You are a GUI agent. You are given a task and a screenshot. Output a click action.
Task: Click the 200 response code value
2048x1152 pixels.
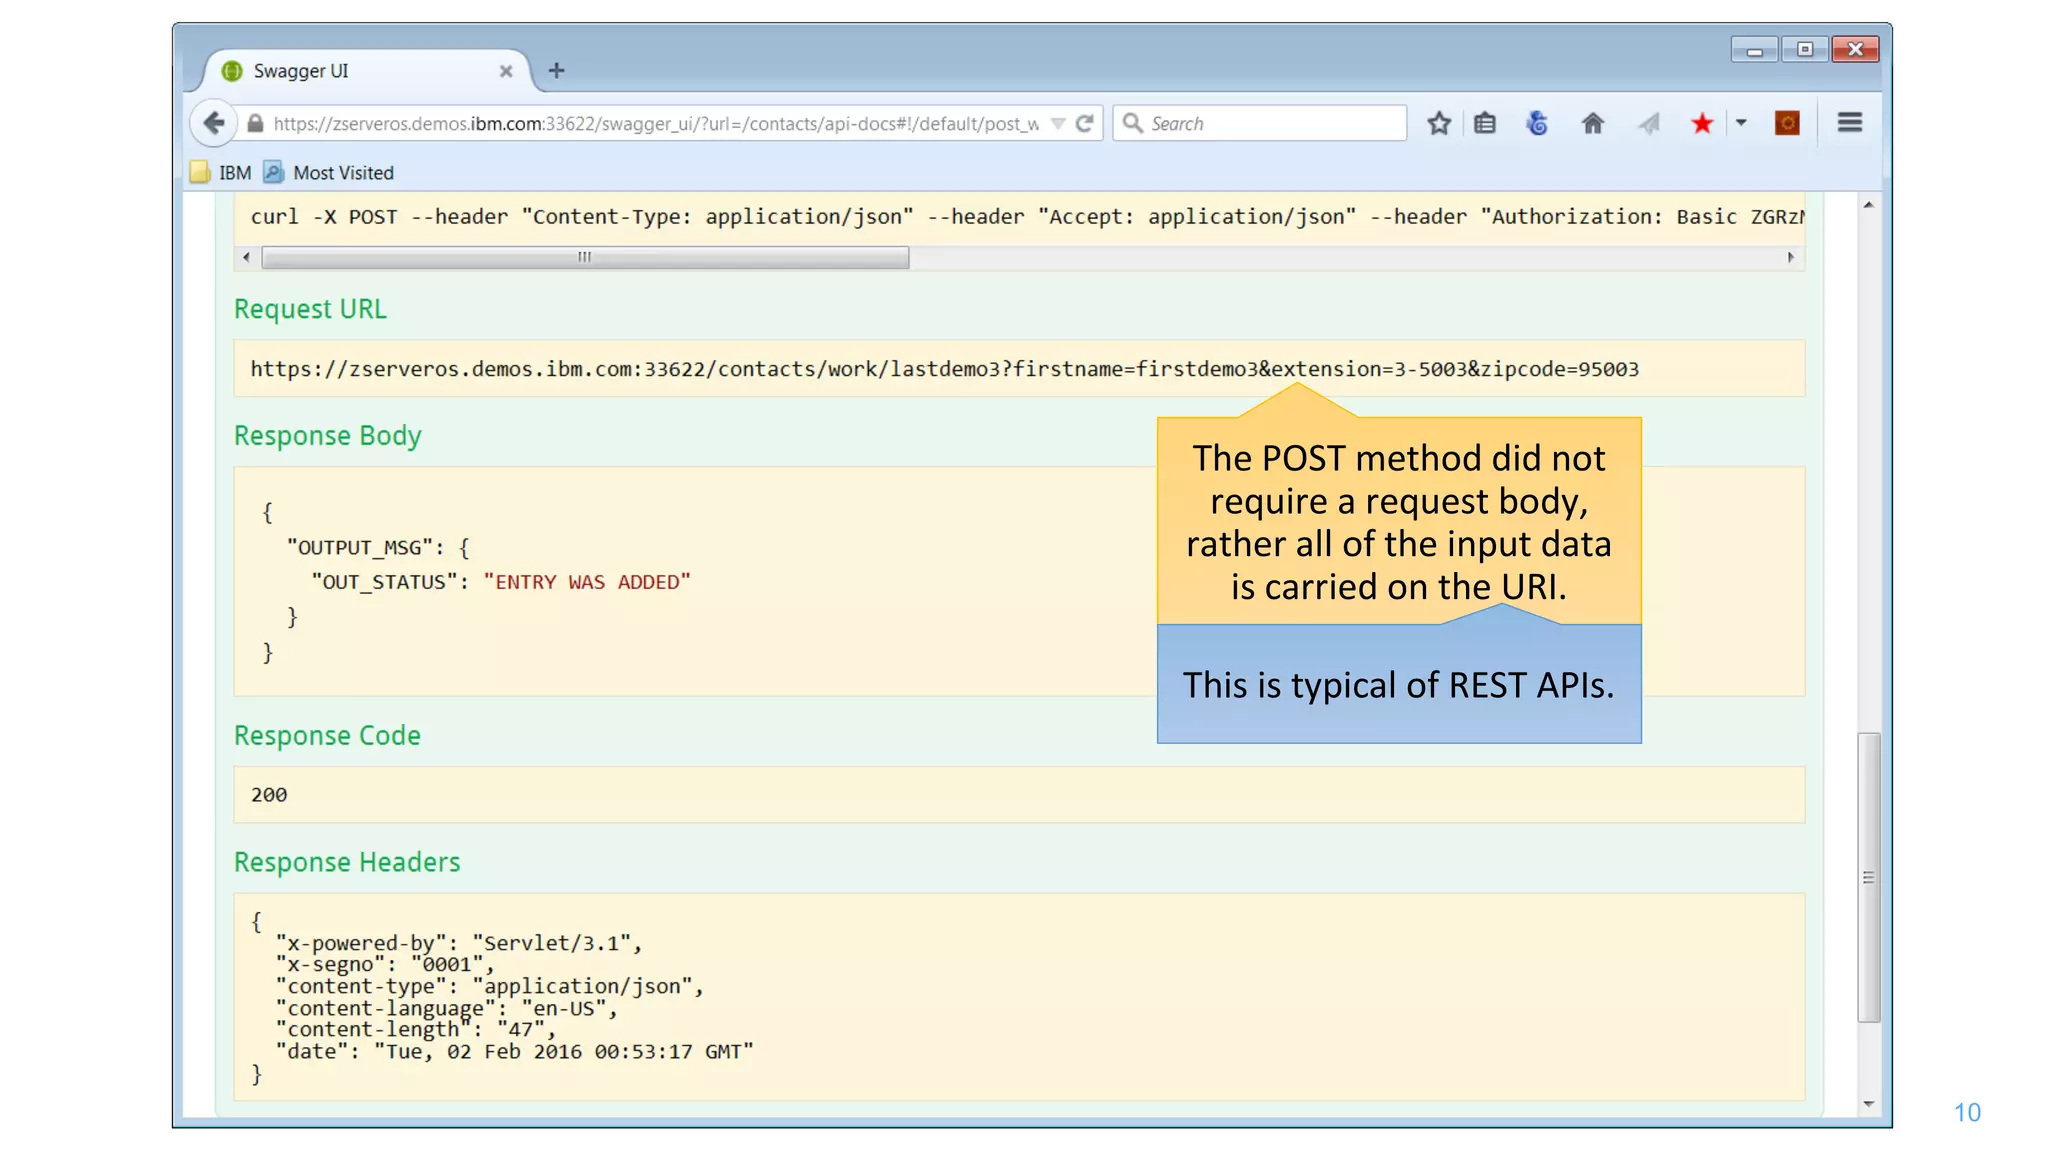[x=269, y=795]
